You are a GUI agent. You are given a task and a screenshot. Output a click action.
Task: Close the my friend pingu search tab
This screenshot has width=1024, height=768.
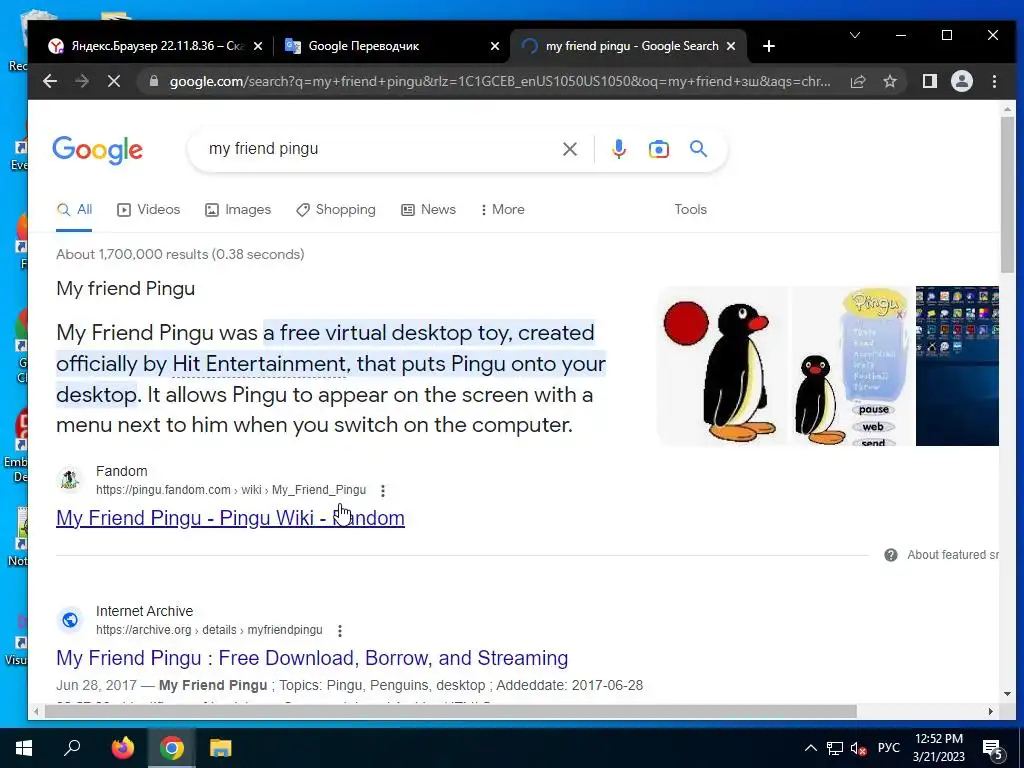tap(731, 46)
